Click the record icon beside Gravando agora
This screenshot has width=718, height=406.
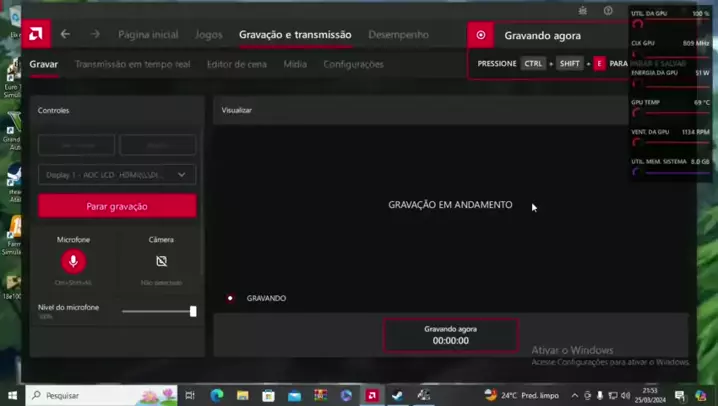tap(481, 35)
